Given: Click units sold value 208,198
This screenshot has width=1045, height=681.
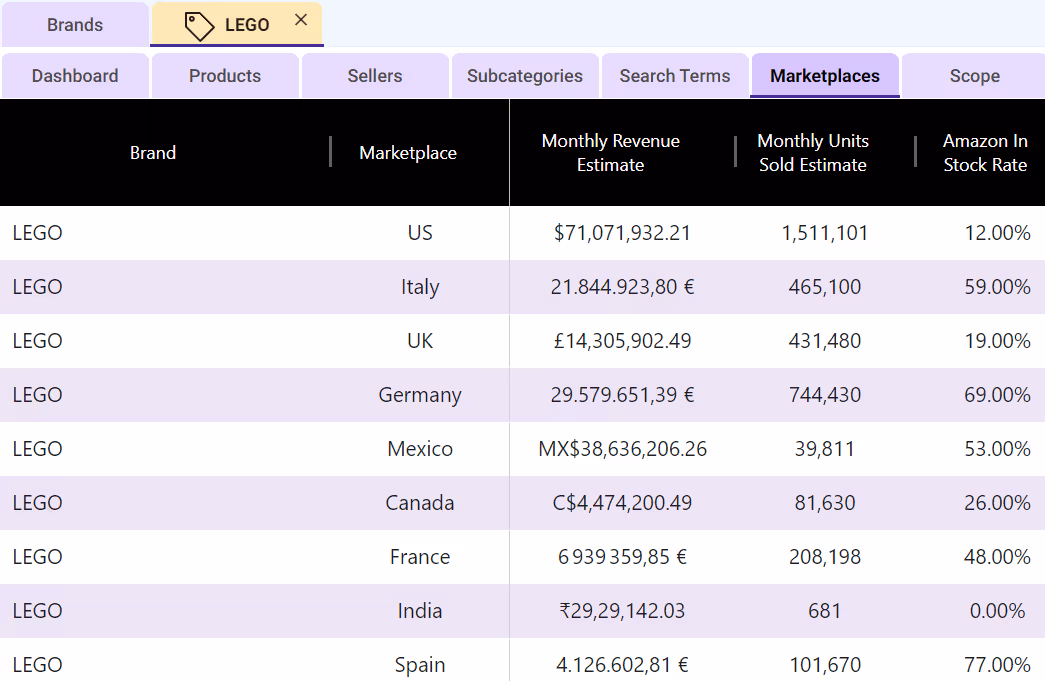Looking at the screenshot, I should [825, 556].
